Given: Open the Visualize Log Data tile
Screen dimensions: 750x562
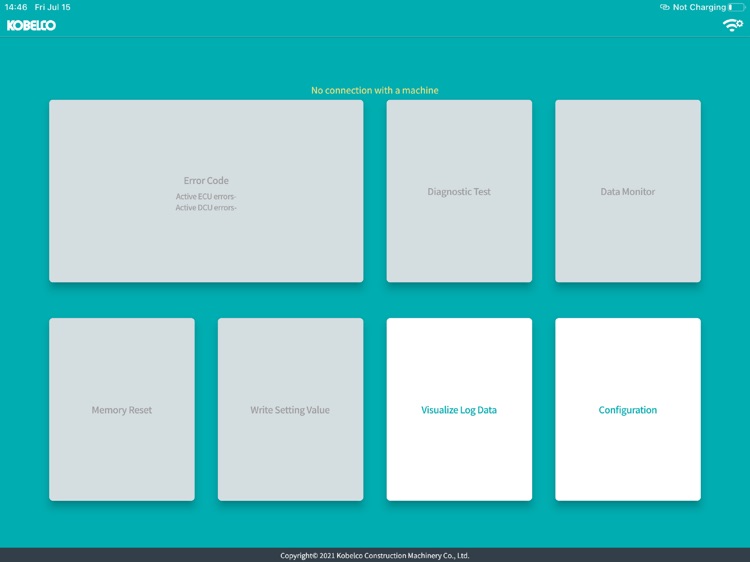Looking at the screenshot, I should pyautogui.click(x=459, y=409).
